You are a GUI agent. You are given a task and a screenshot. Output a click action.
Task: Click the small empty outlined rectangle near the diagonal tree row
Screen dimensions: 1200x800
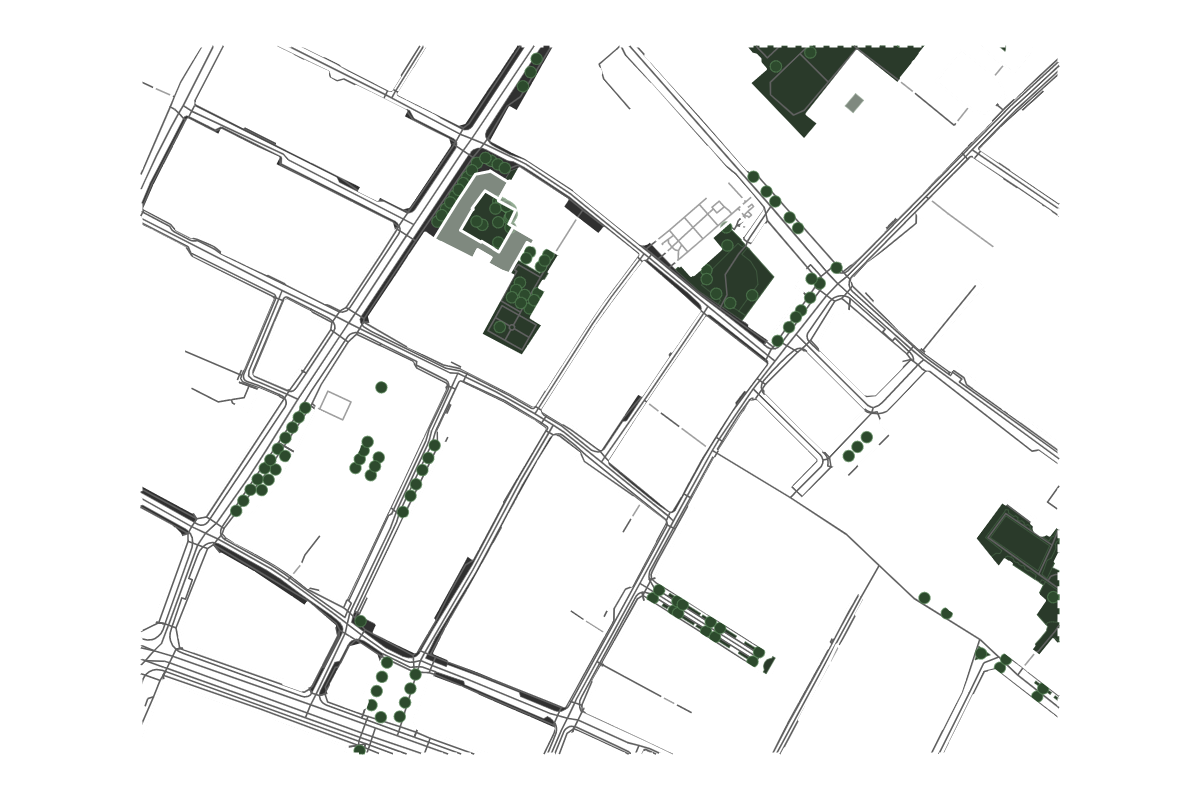tap(335, 405)
